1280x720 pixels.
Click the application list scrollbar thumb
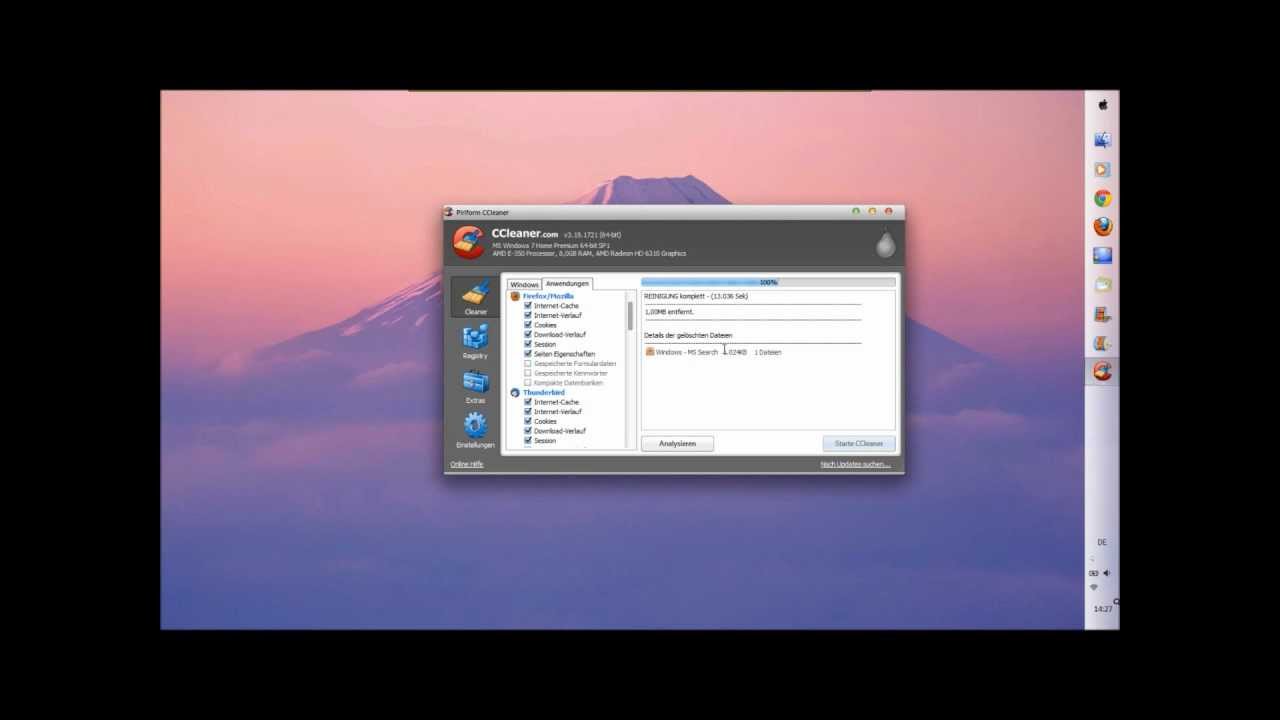[x=630, y=316]
